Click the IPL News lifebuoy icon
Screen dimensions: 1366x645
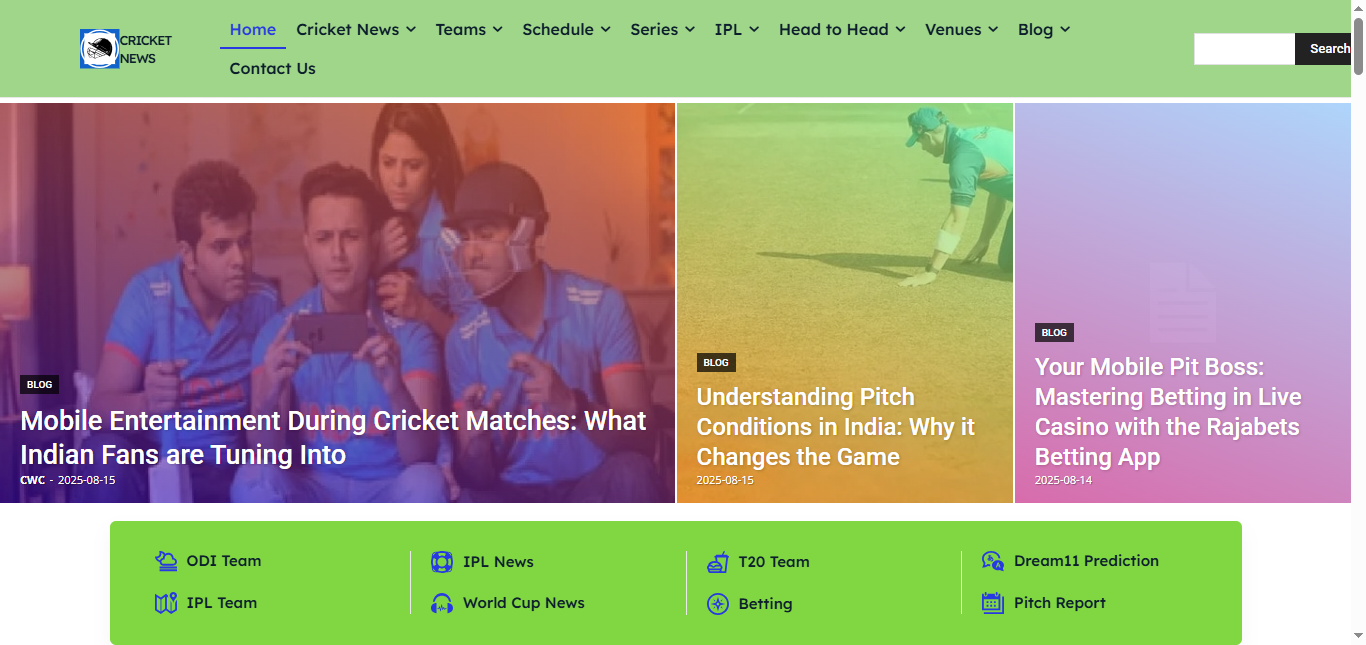(x=442, y=562)
